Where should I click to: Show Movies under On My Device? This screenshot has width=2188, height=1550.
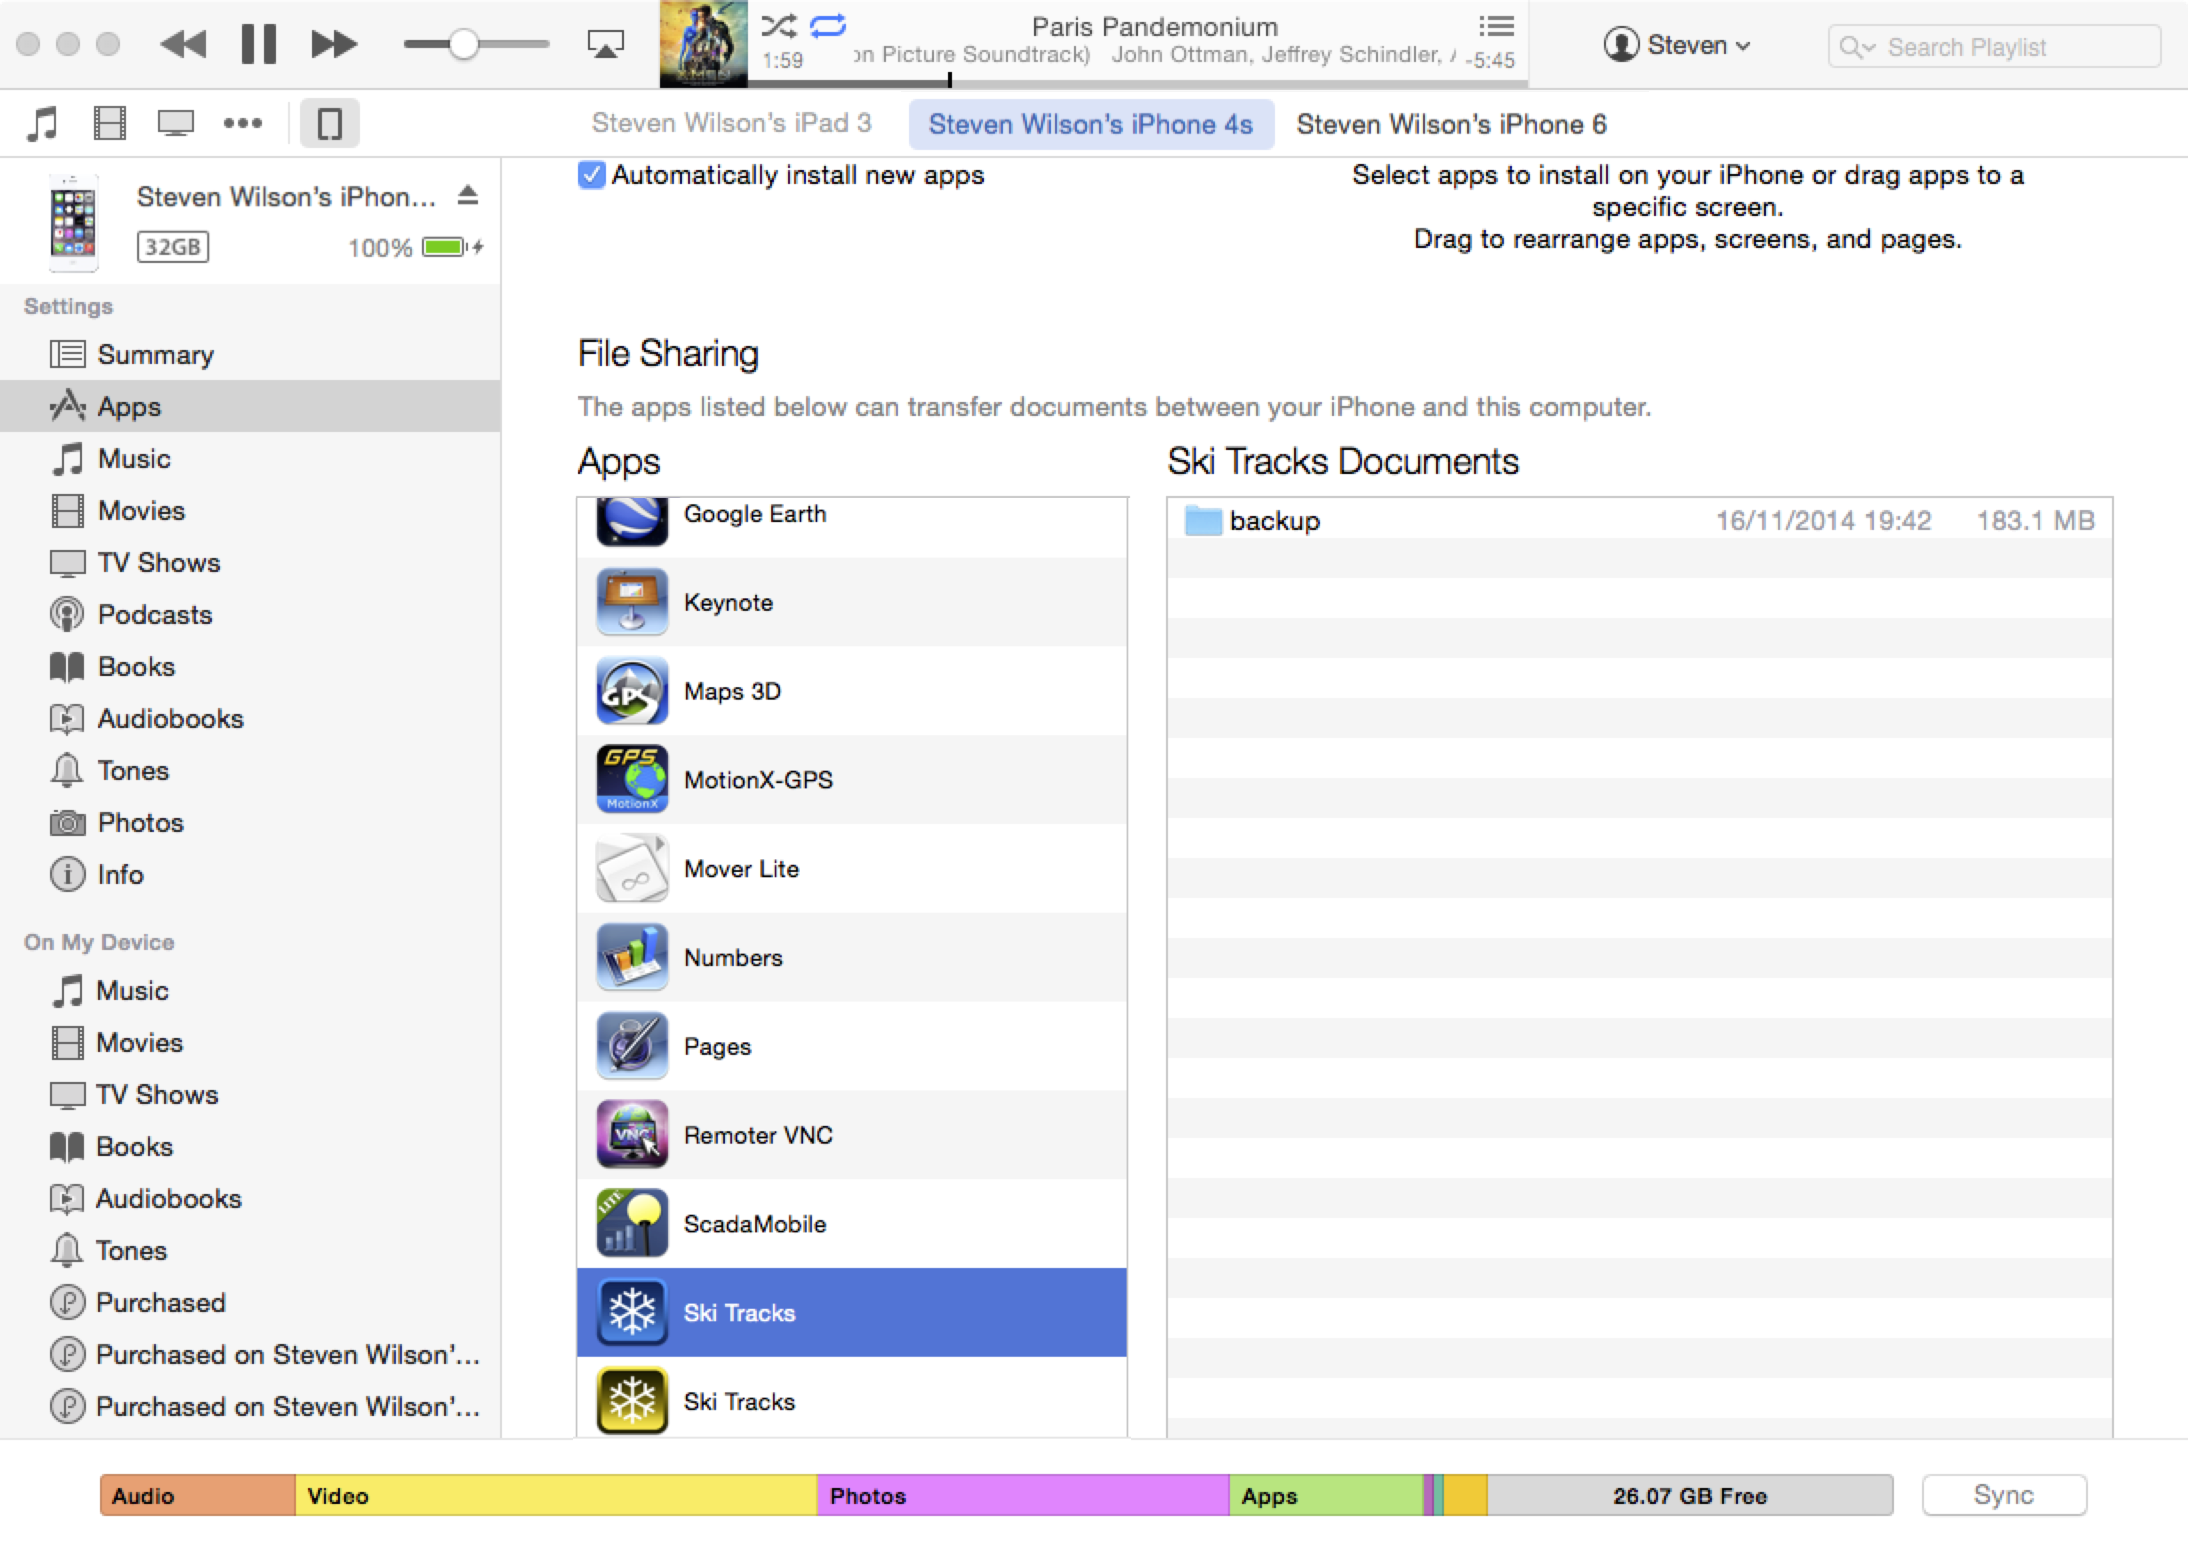click(250, 1042)
